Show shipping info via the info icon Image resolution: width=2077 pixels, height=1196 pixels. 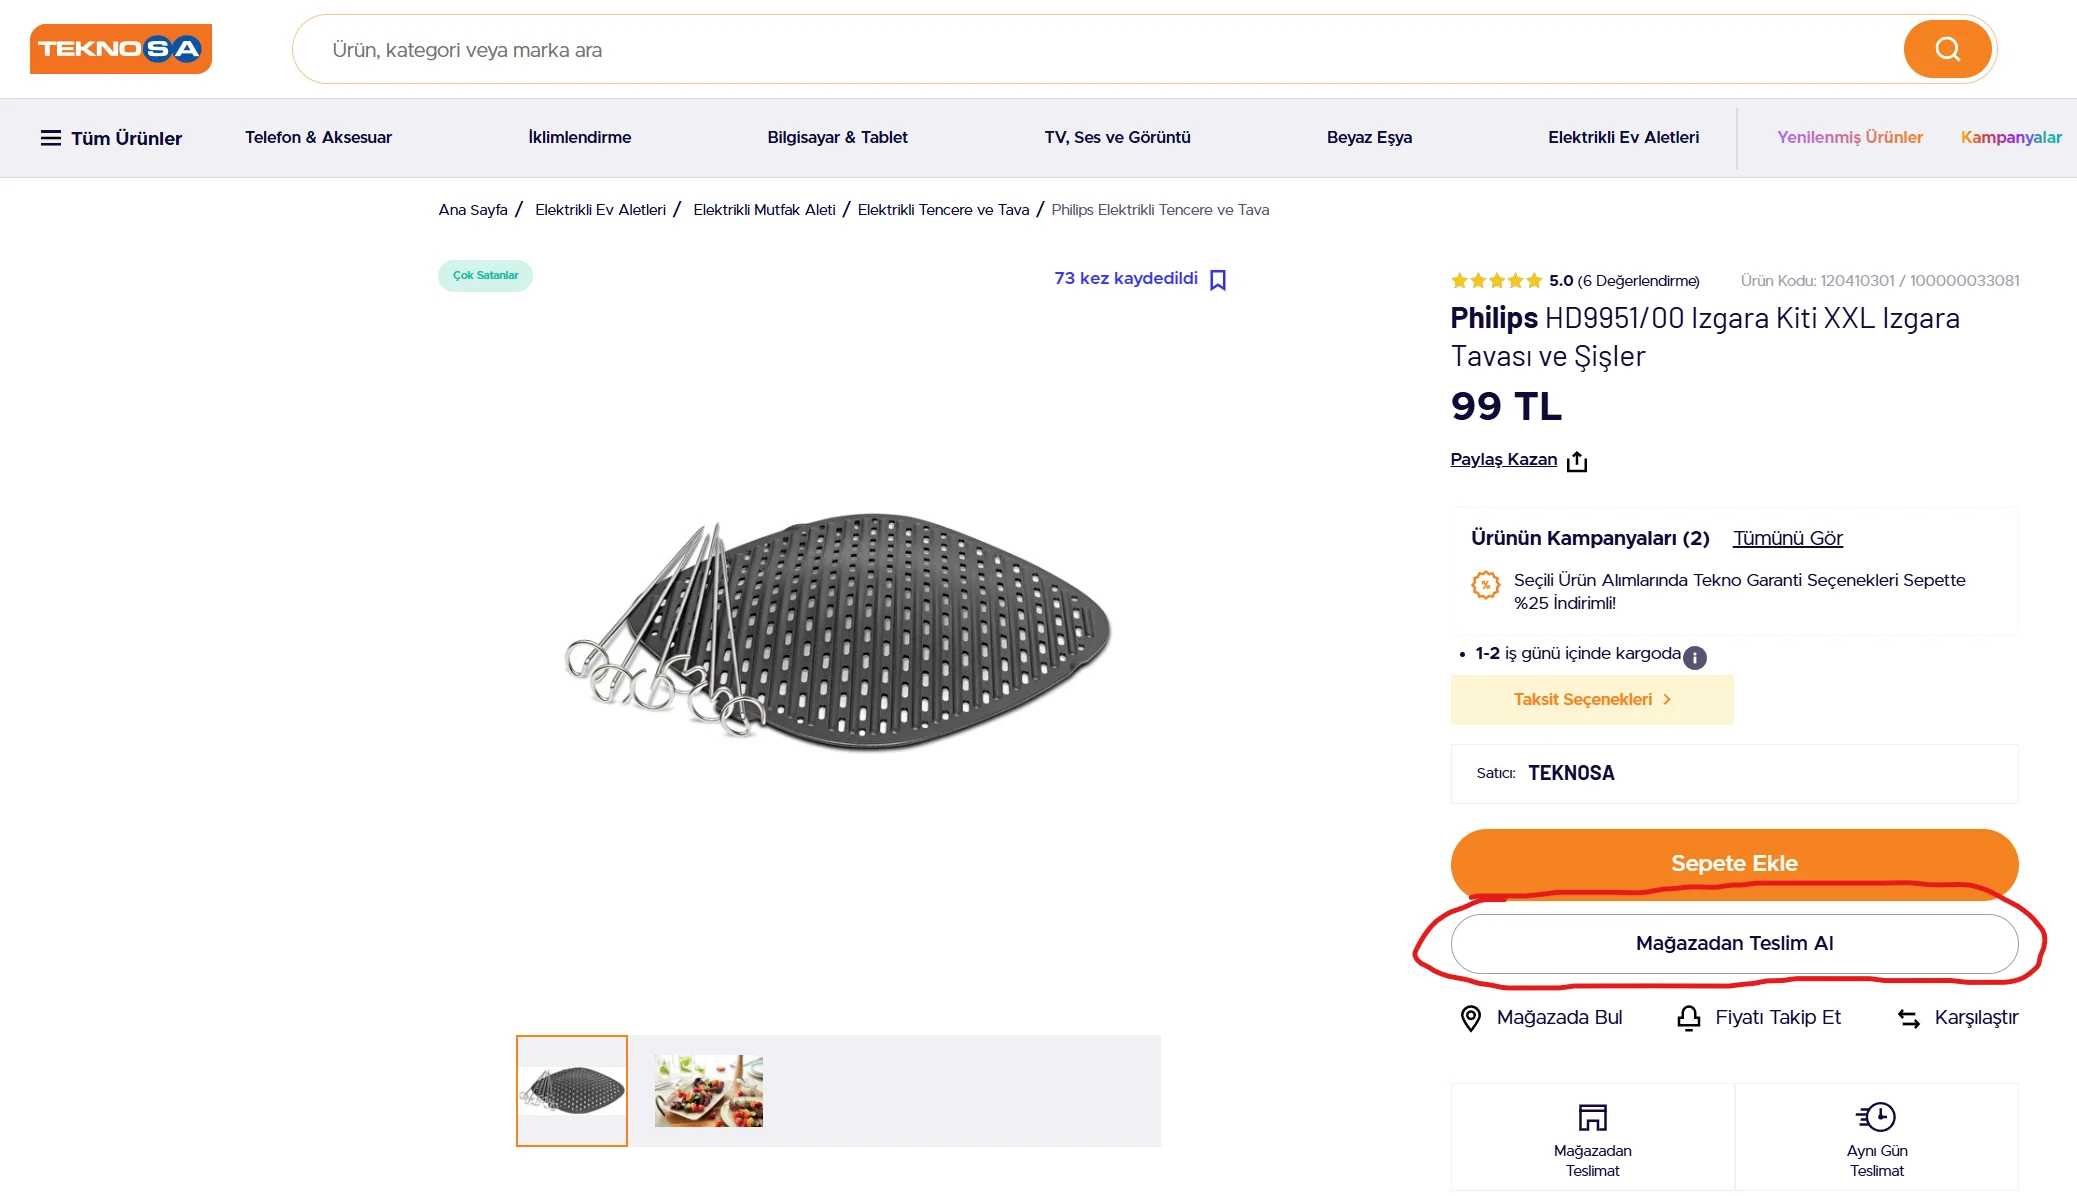point(1695,657)
